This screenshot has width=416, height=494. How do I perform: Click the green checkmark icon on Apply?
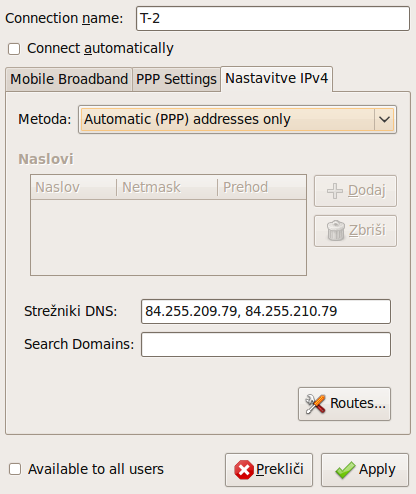click(x=345, y=470)
